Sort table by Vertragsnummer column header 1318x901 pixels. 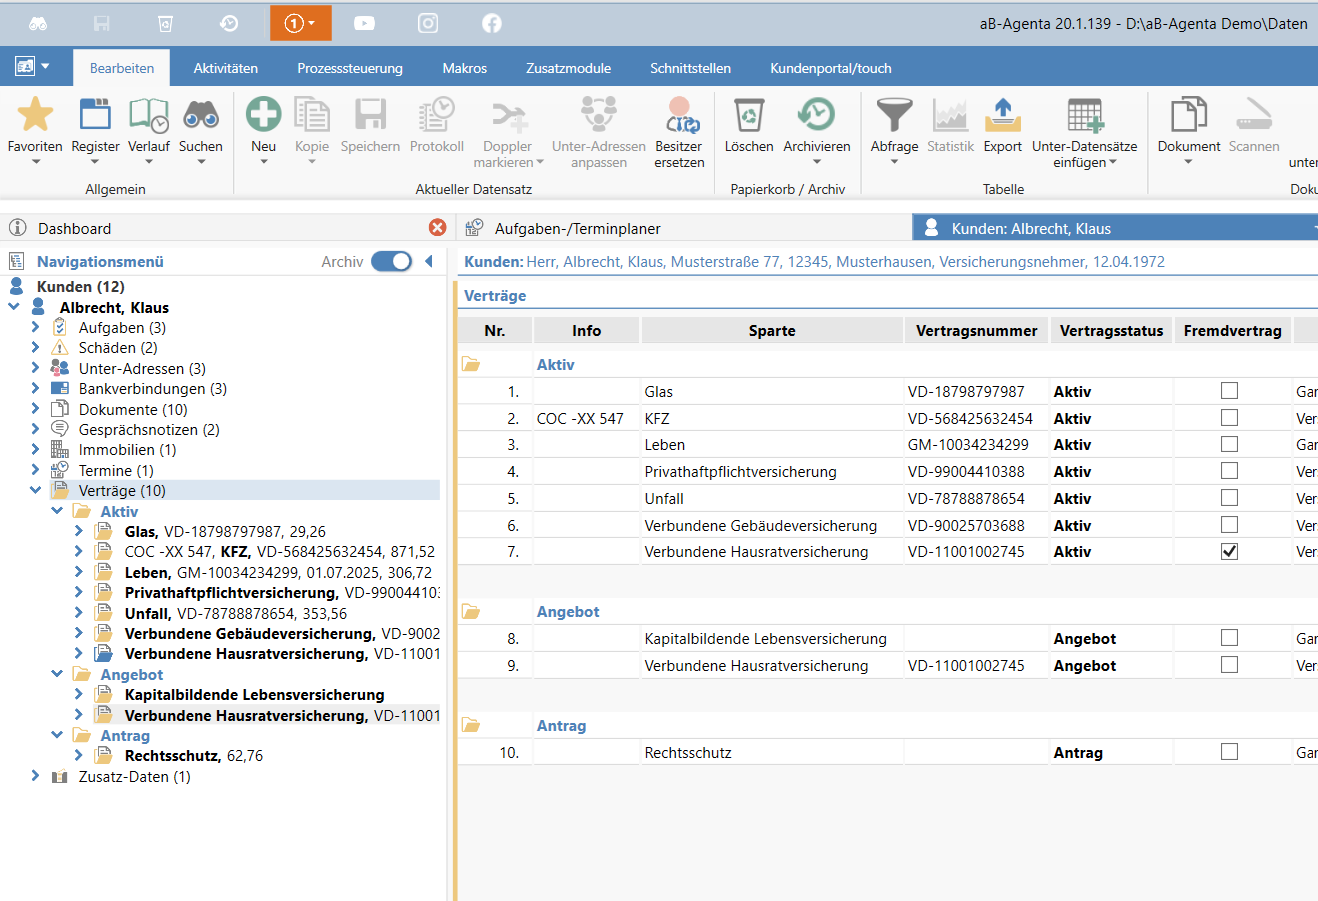coord(977,330)
